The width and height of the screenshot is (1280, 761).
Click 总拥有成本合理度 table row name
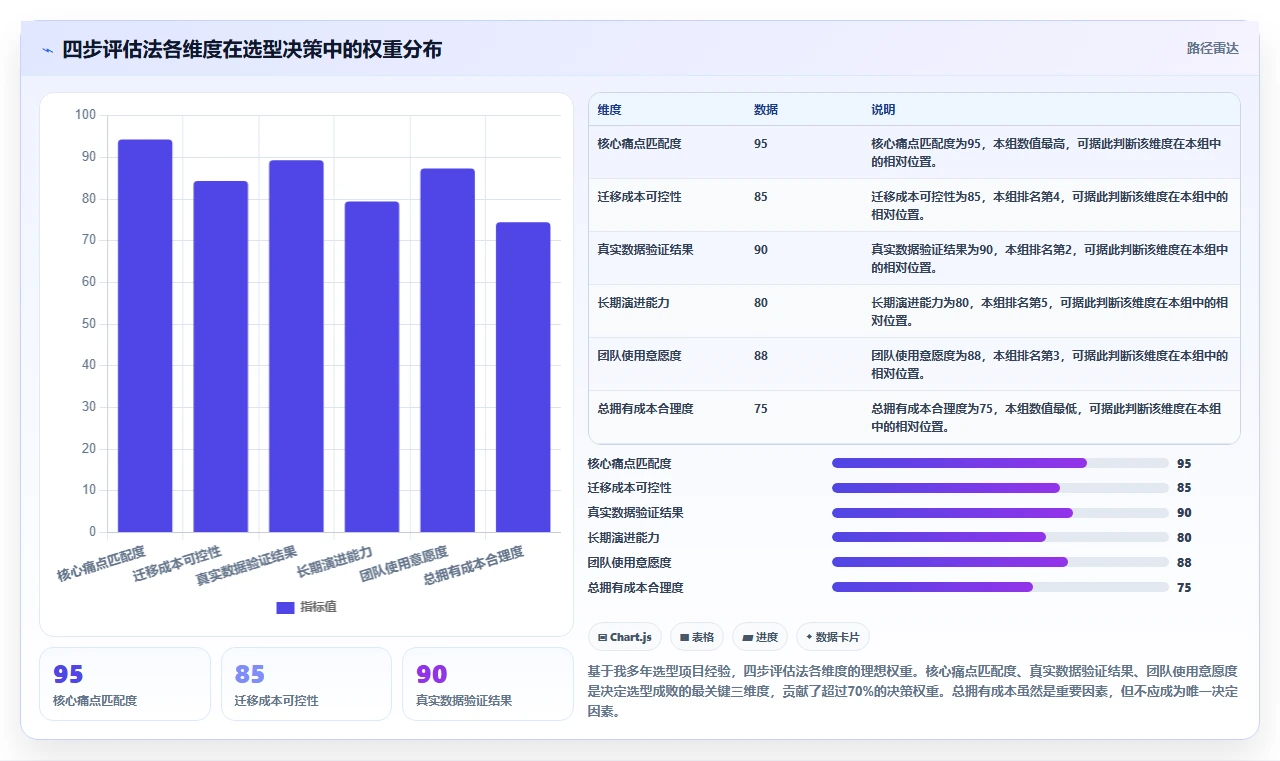[646, 409]
